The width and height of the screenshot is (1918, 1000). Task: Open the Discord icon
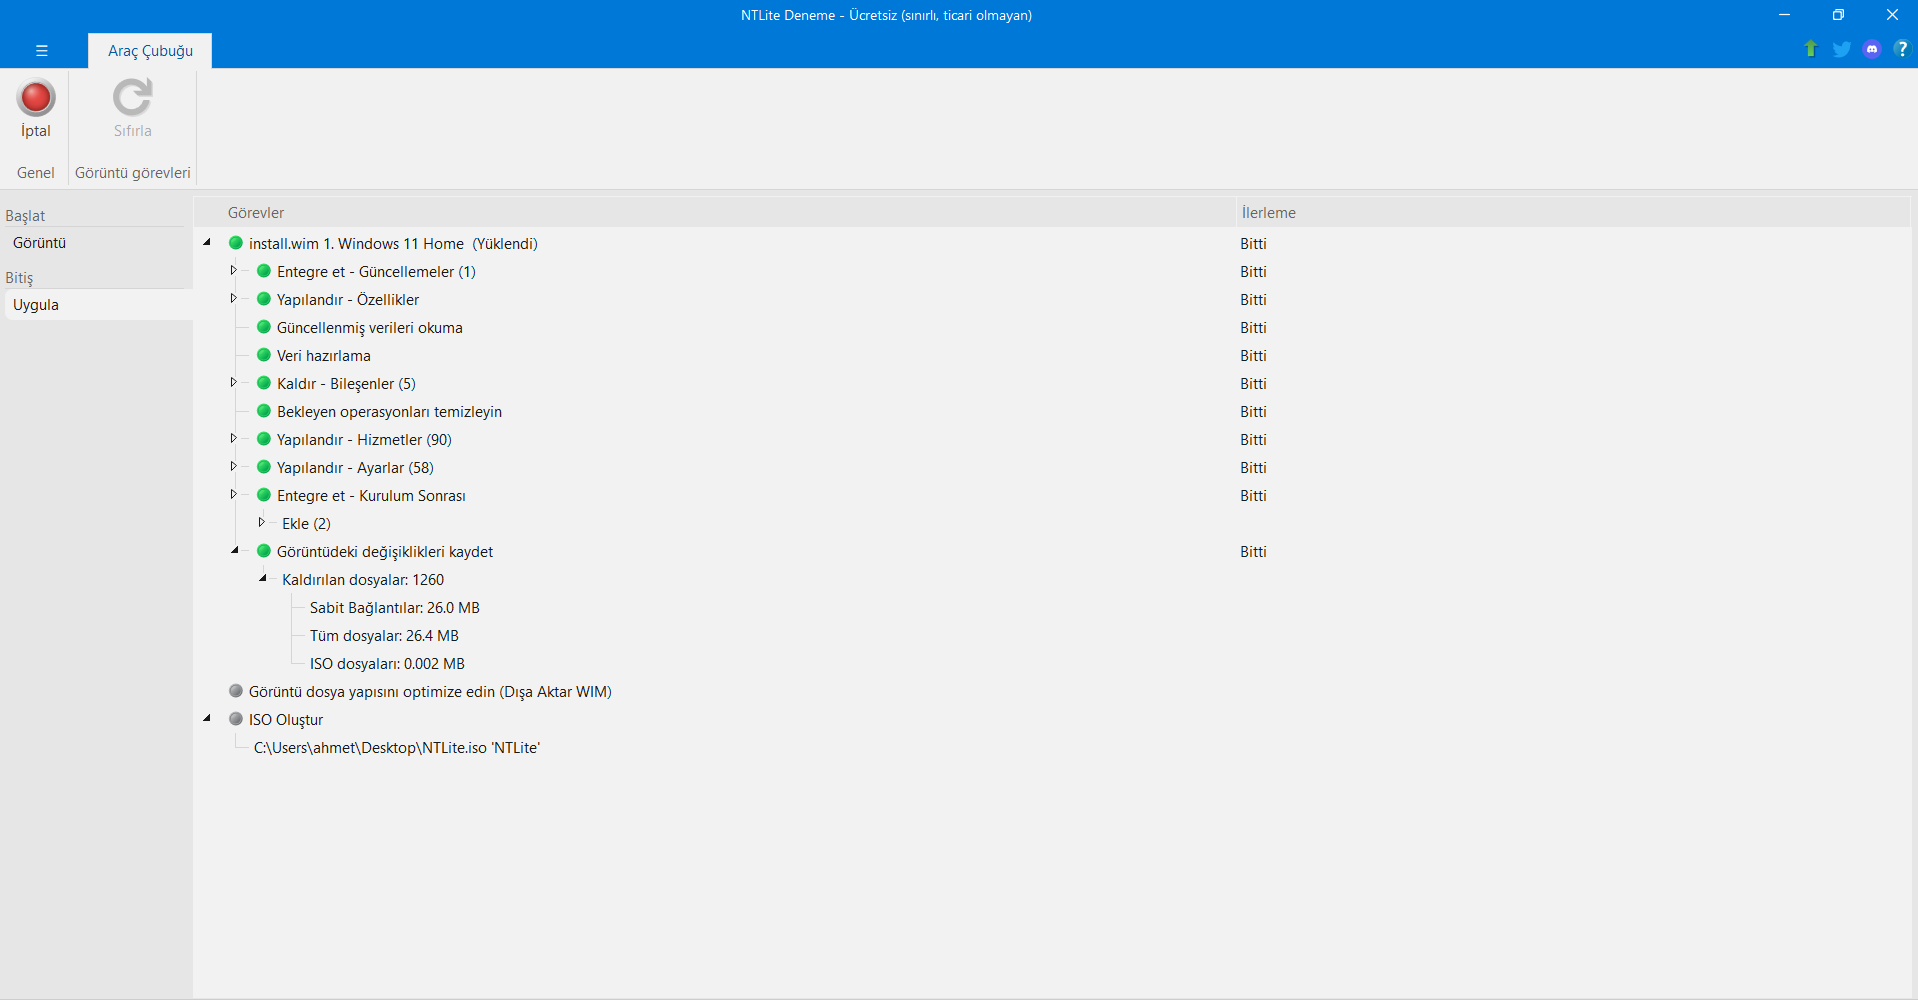click(x=1872, y=49)
